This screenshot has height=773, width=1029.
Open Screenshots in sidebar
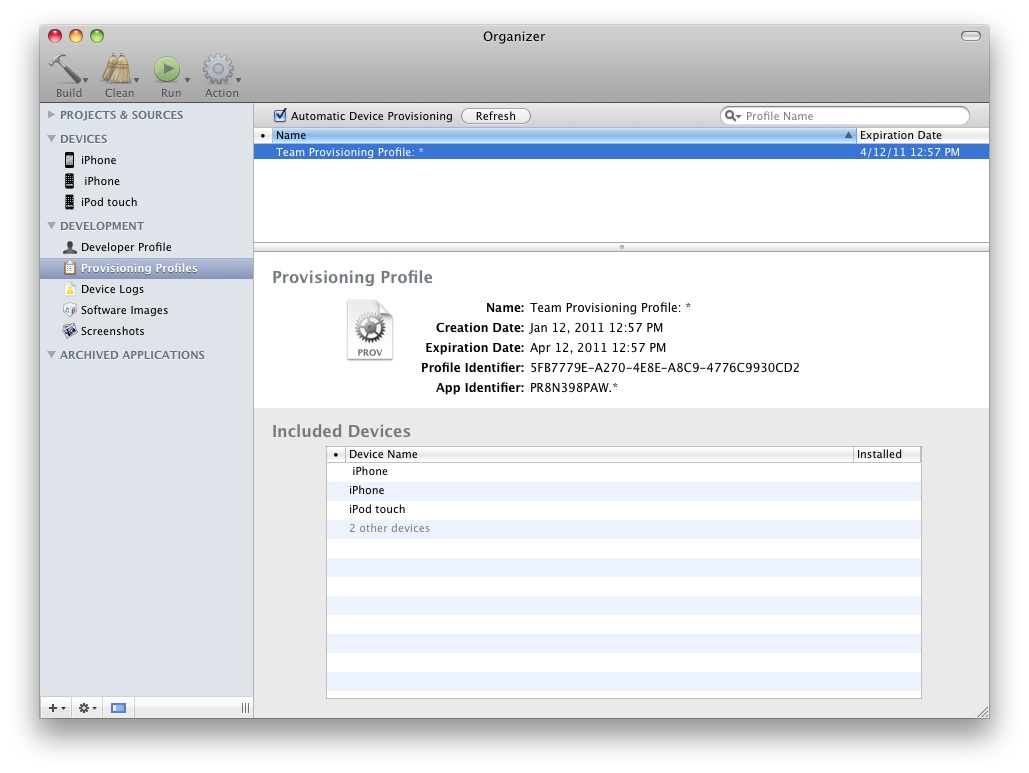pos(146,331)
